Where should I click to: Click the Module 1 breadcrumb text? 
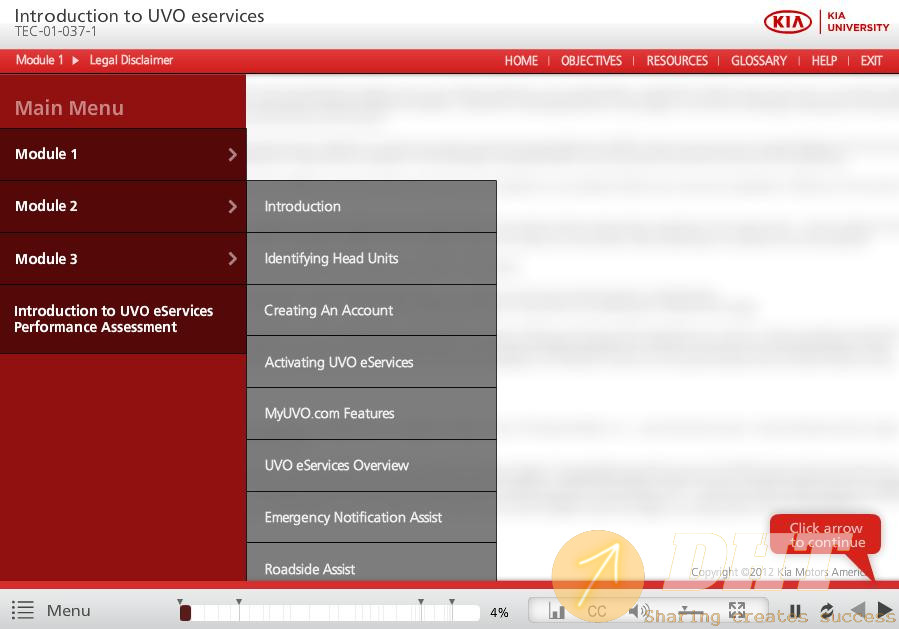coord(40,60)
